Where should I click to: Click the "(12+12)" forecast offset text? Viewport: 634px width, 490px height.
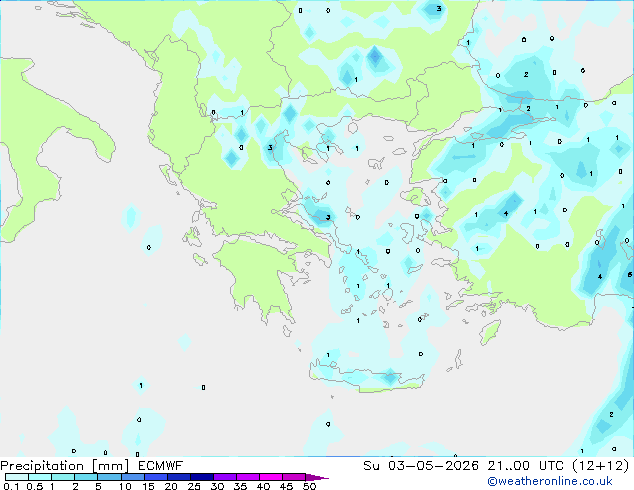(601, 466)
